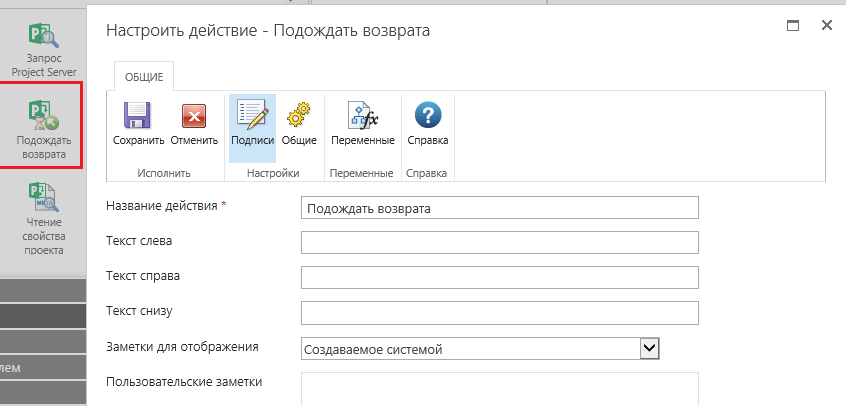This screenshot has height=406, width=846.
Task: Click the Сохранить floppy disk icon
Action: (138, 115)
